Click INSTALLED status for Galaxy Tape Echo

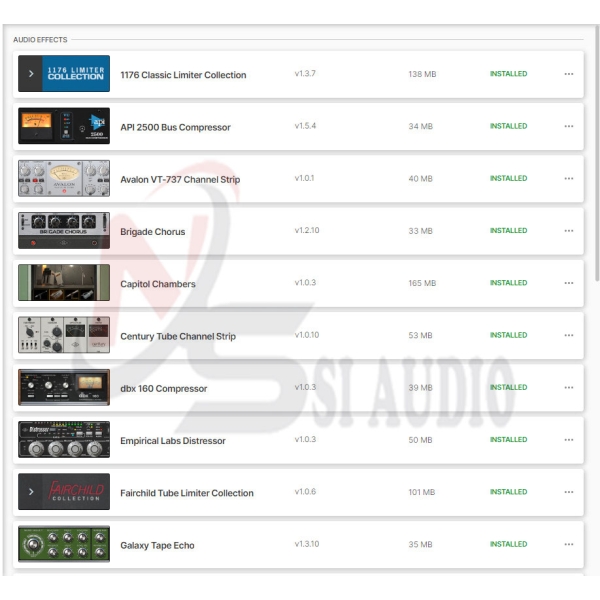coord(509,544)
